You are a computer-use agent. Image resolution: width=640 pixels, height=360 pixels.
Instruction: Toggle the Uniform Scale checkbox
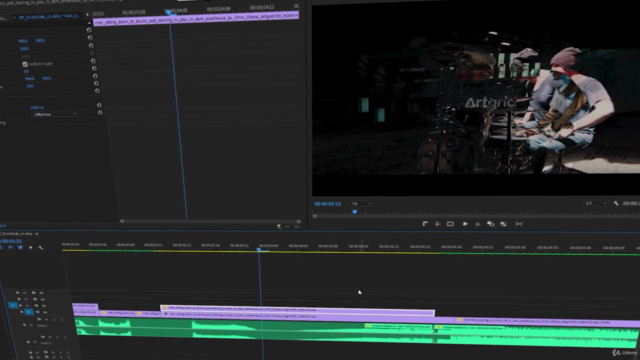[25, 64]
